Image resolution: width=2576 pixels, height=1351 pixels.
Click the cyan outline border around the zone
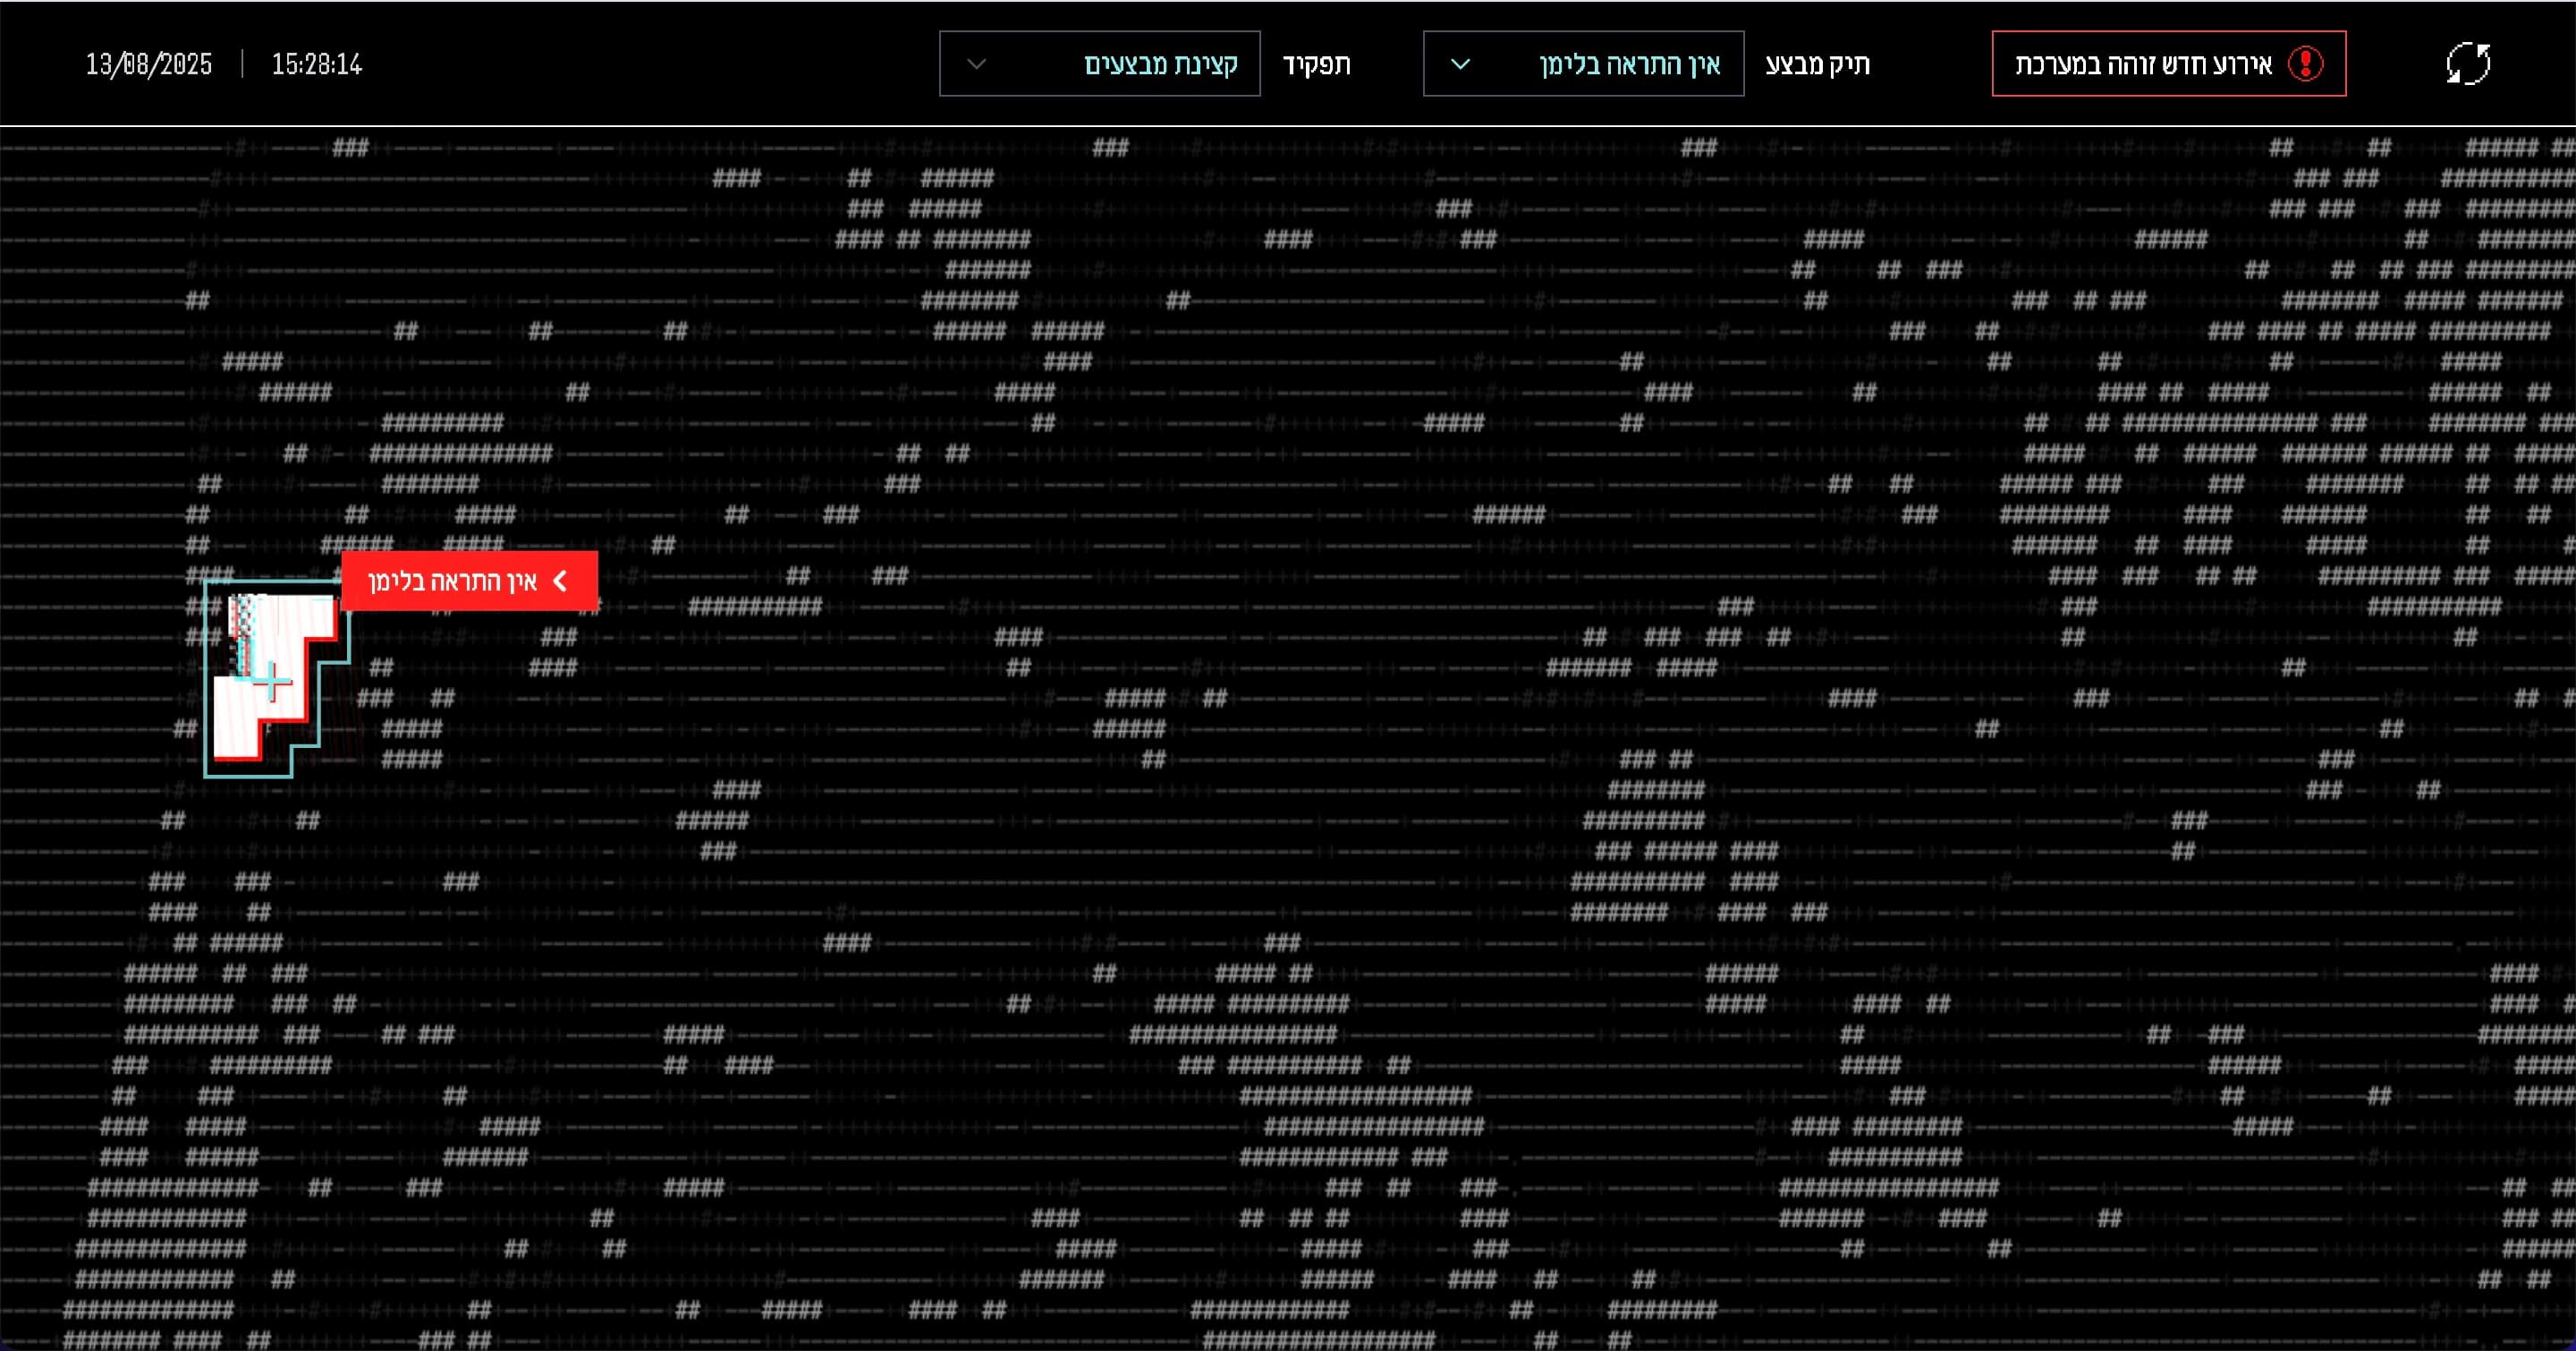(206, 680)
